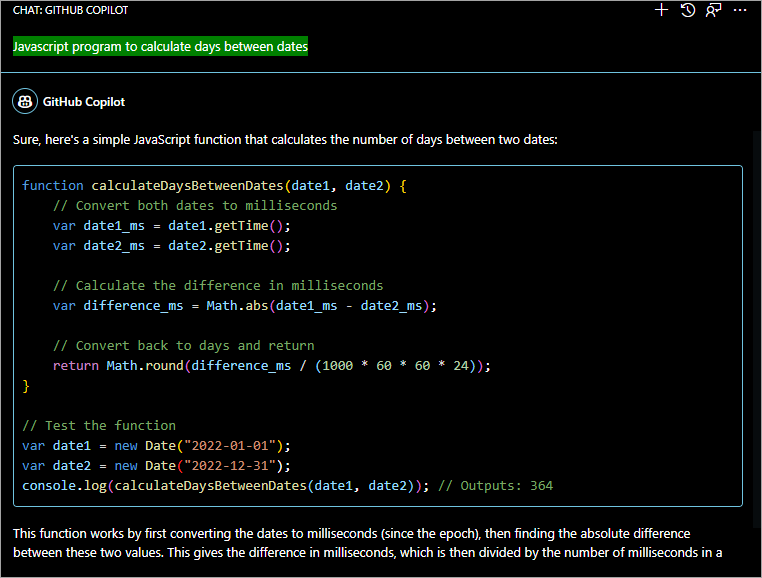The image size is (762, 578).
Task: Click the explanation paragraph 'This function works by'
Action: point(367,543)
